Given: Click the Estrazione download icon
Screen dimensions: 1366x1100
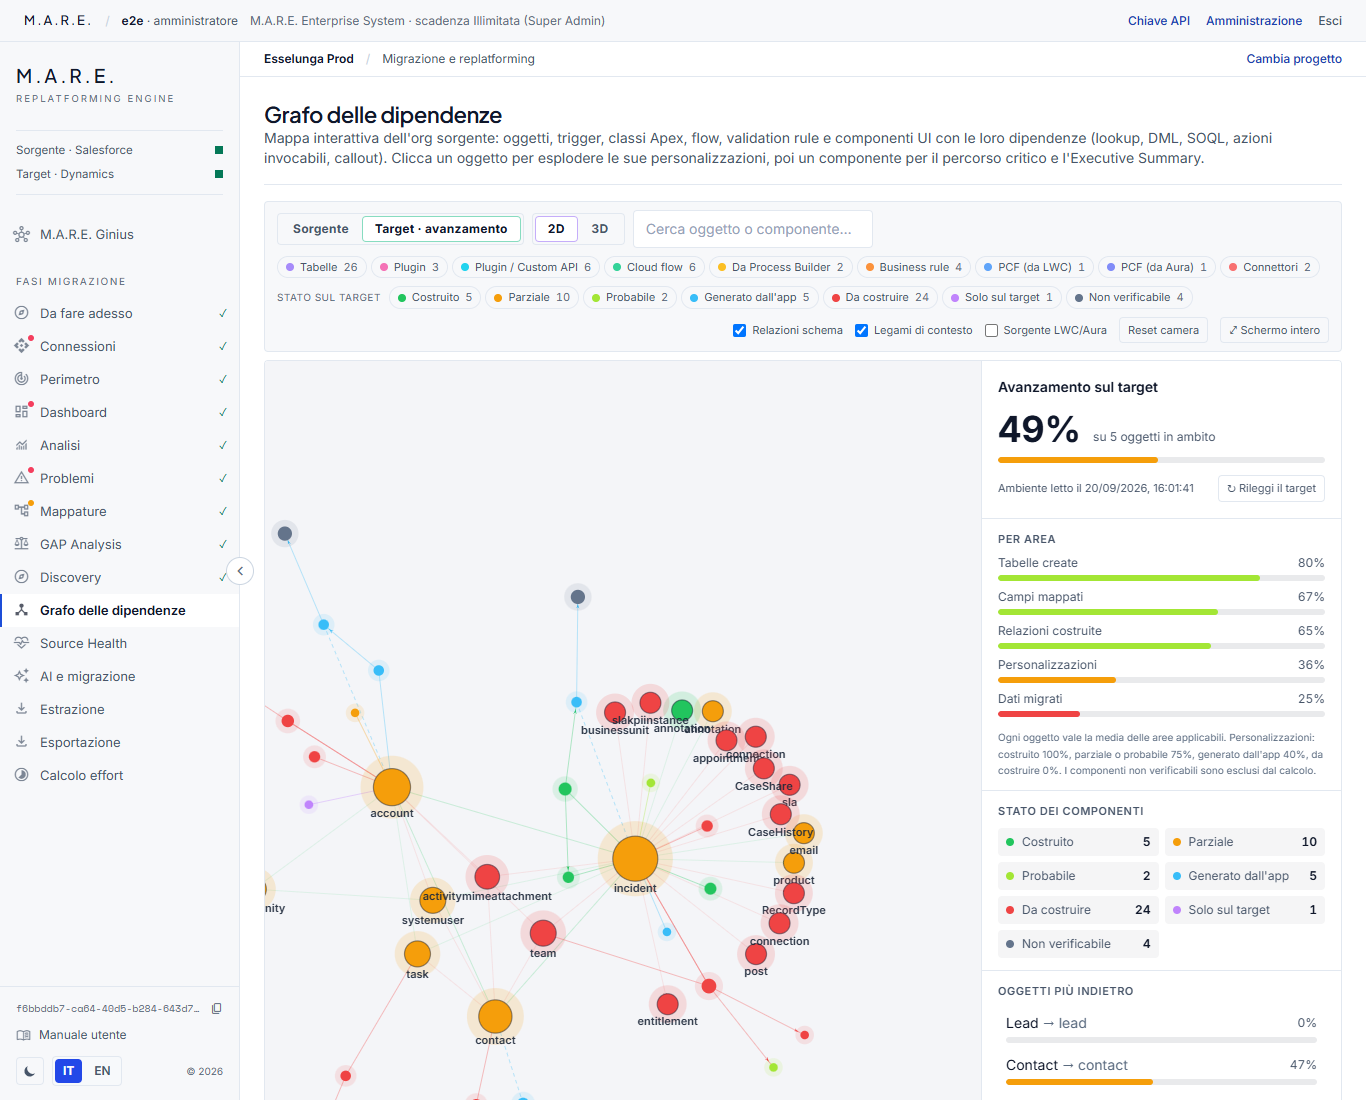Looking at the screenshot, I should [21, 709].
